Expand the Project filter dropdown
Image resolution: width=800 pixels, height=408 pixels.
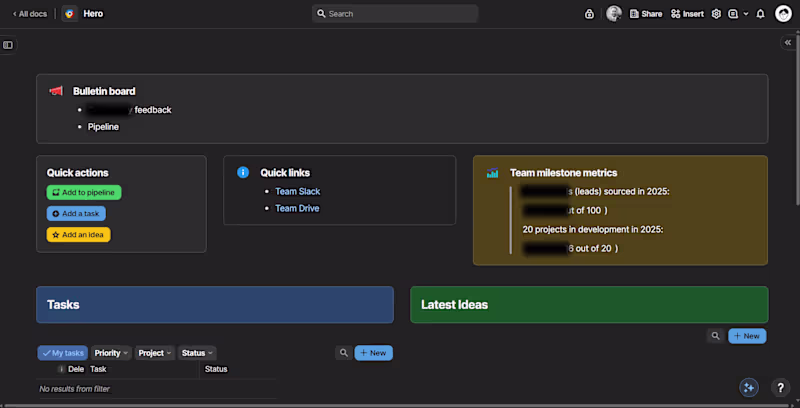point(155,353)
